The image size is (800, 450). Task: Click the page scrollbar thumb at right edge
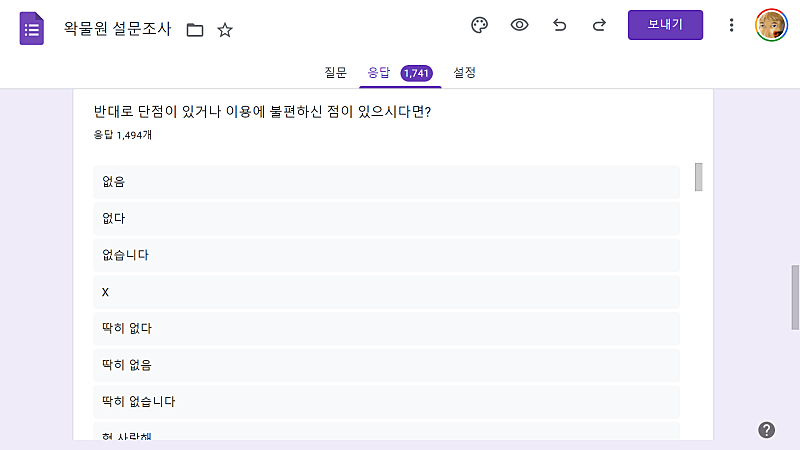coord(795,297)
